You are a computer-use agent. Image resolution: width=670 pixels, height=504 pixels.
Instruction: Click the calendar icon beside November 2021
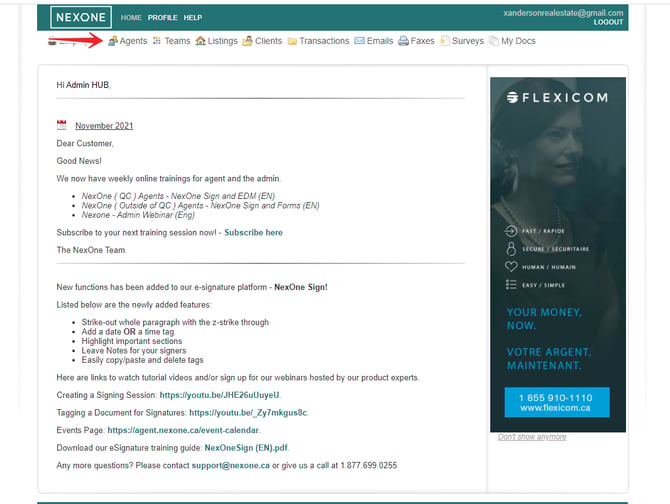62,125
